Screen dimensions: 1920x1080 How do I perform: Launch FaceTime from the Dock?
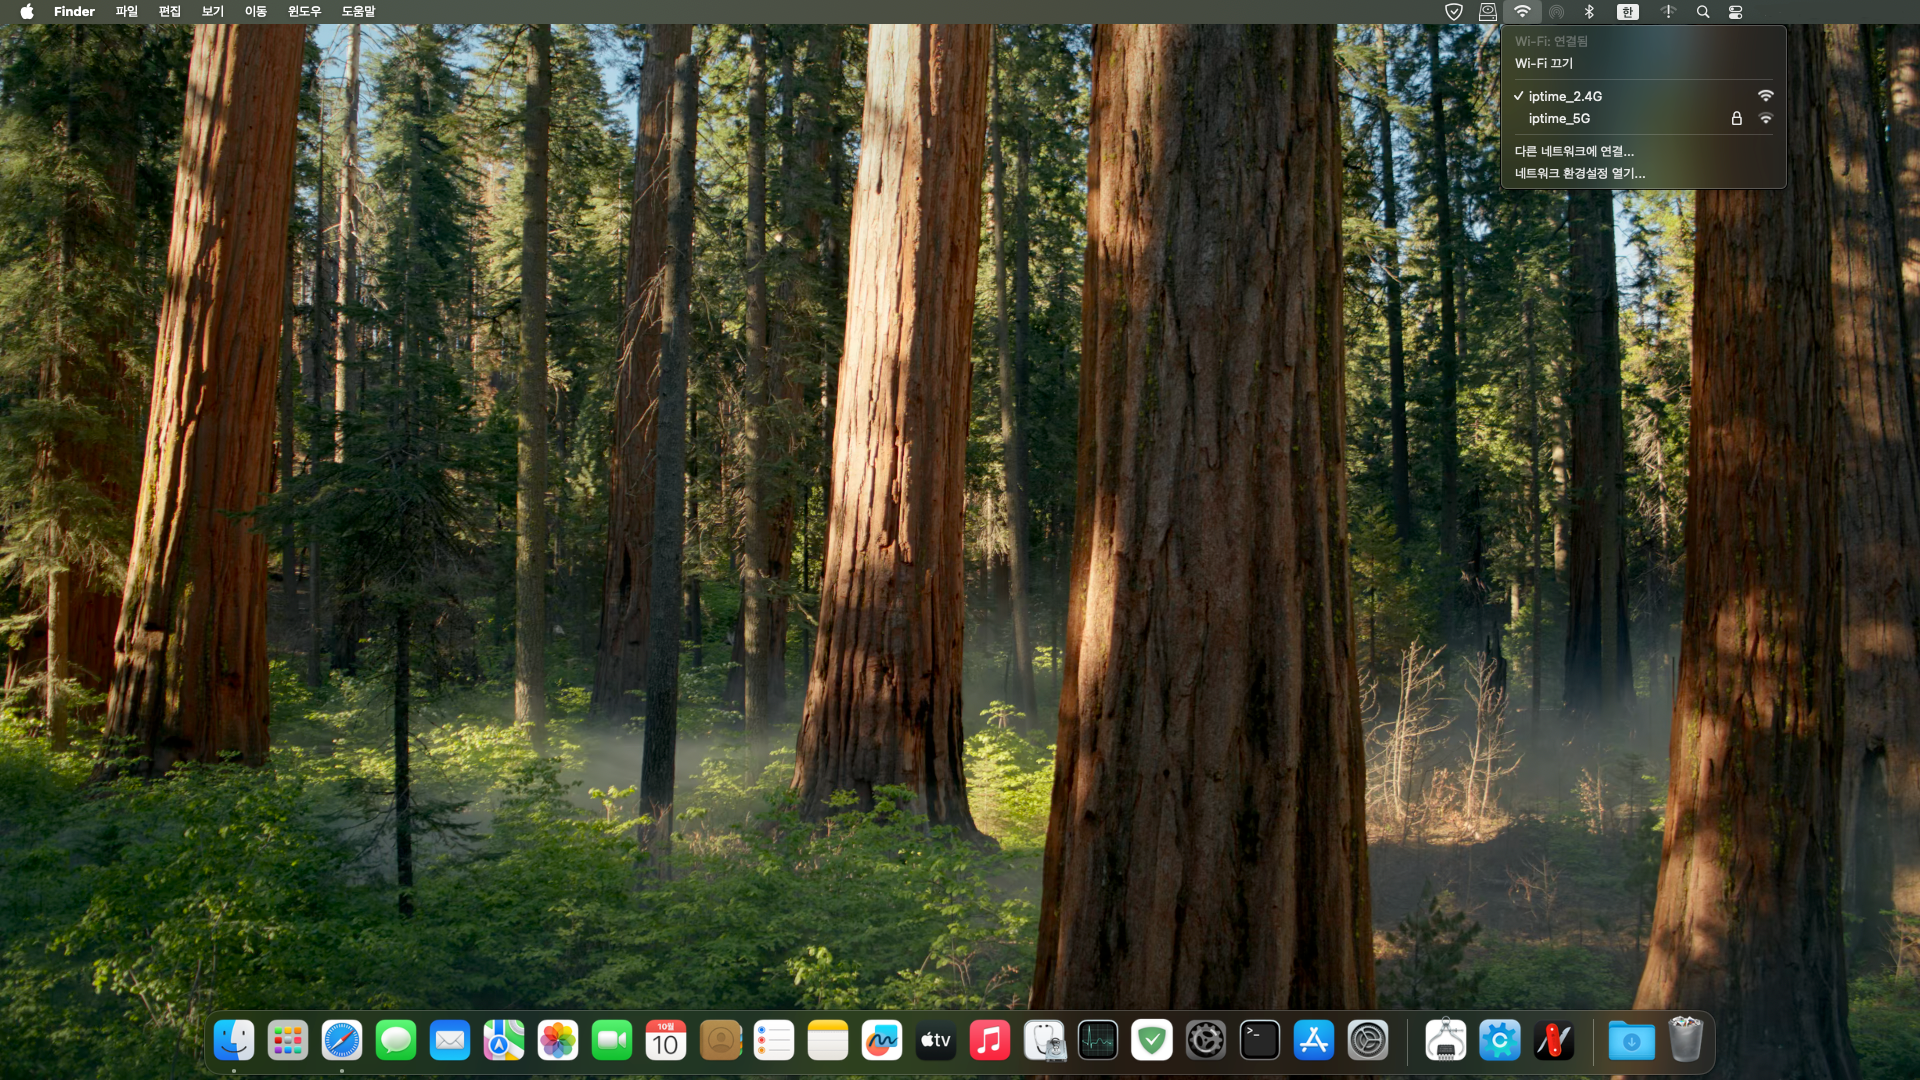[612, 1041]
